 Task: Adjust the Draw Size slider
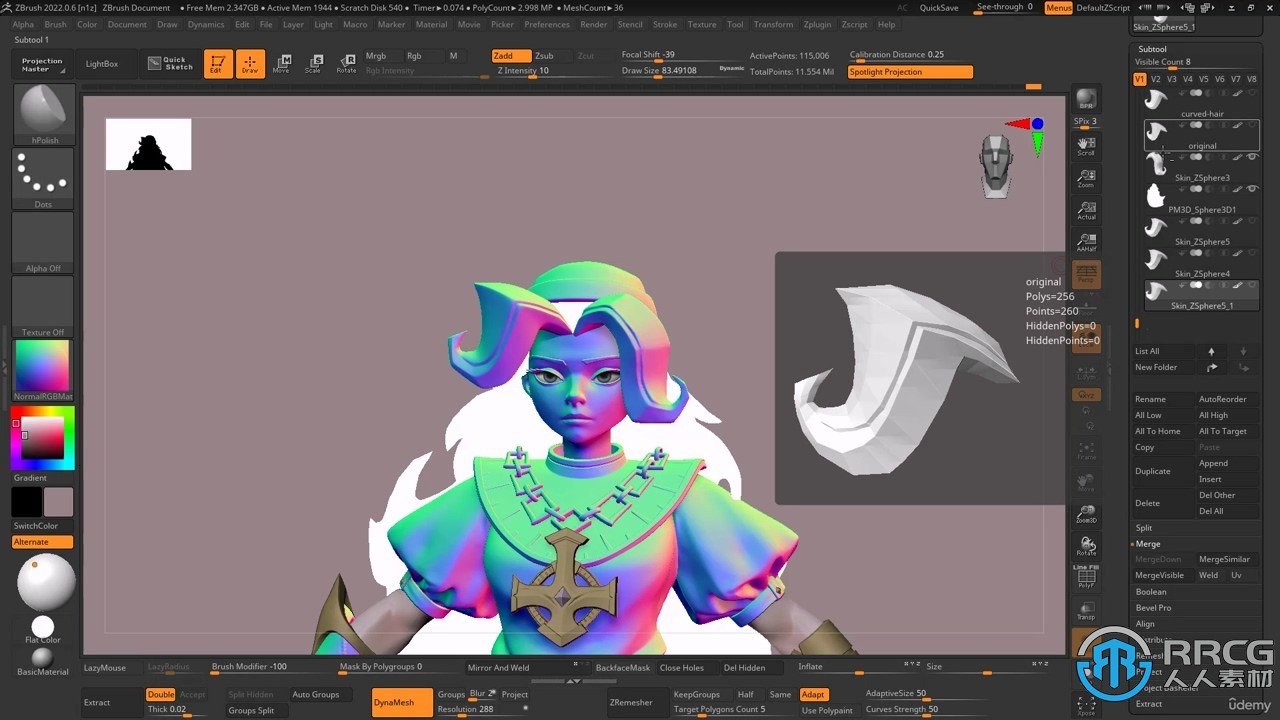[682, 72]
